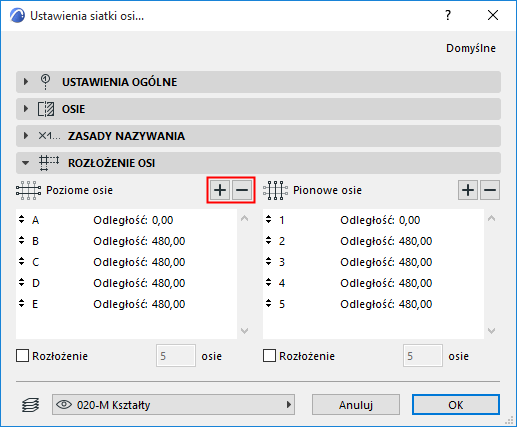Click the reorder handle of axis D
The width and height of the screenshot is (517, 427).
22,282
